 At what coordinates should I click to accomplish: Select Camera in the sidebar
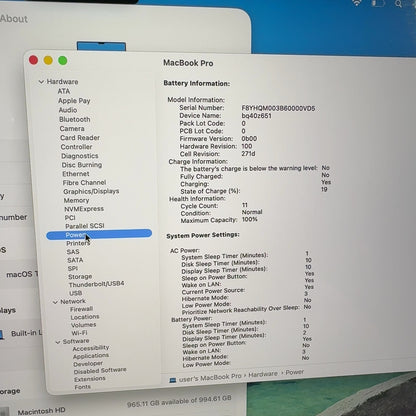72,129
